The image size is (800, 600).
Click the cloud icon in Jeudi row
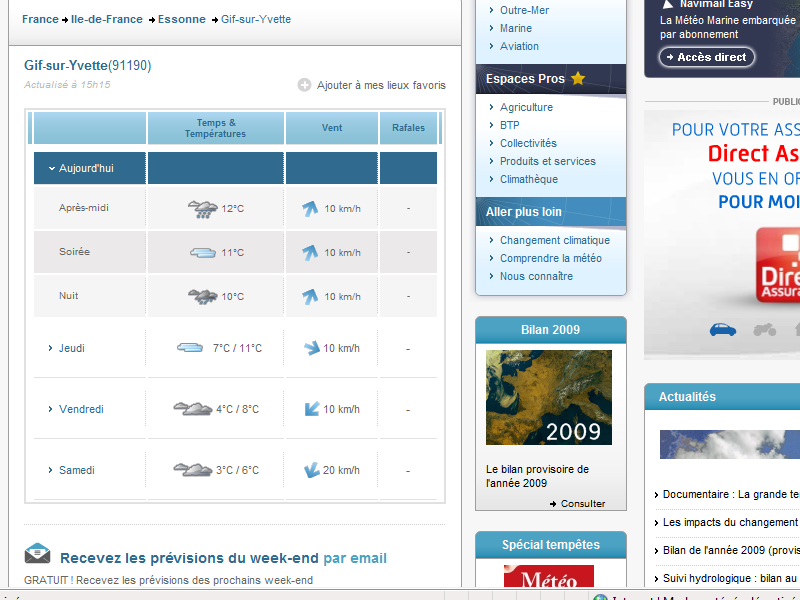pos(190,348)
